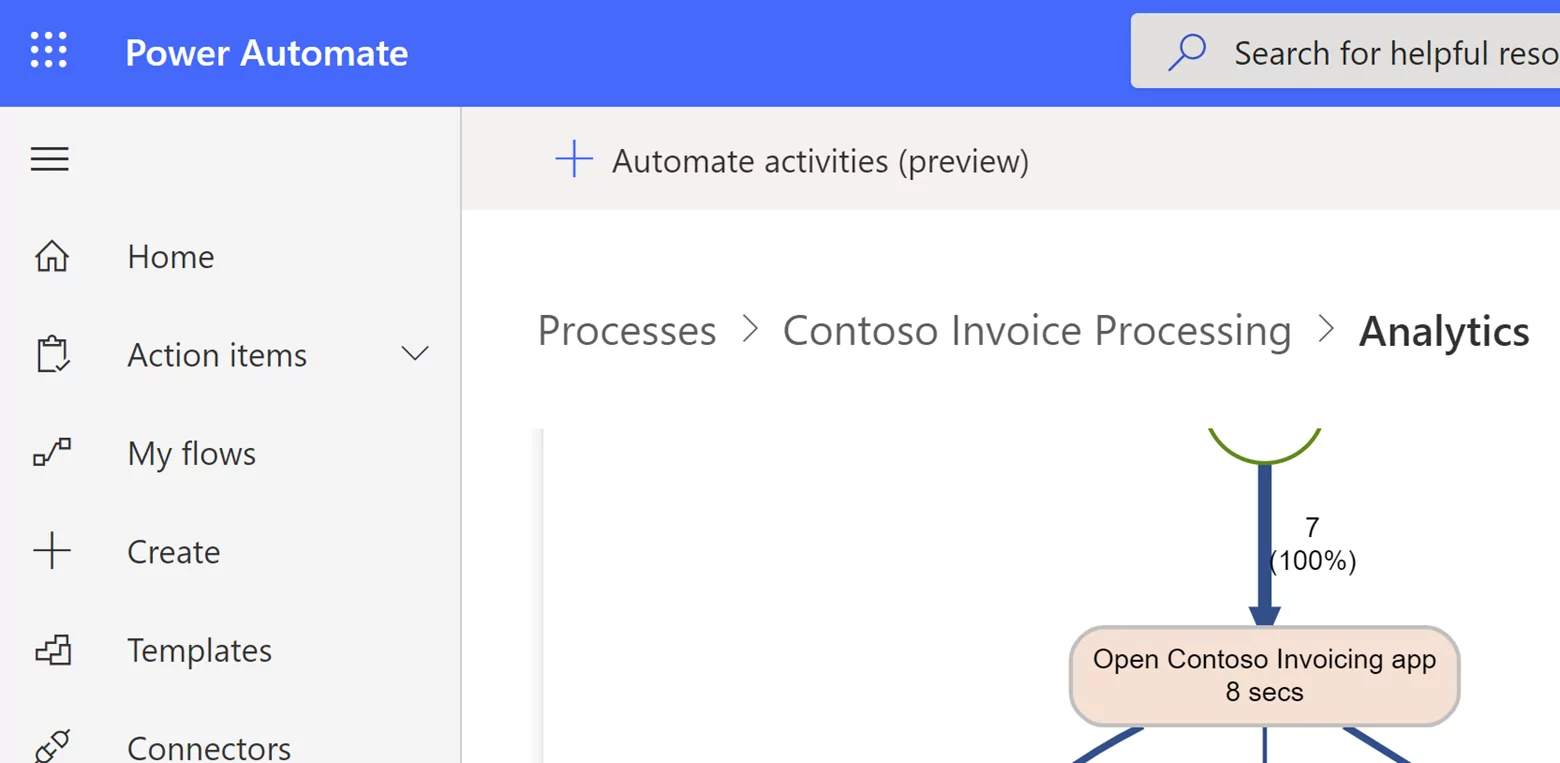Navigate to Processes breadcrumb

pos(627,331)
